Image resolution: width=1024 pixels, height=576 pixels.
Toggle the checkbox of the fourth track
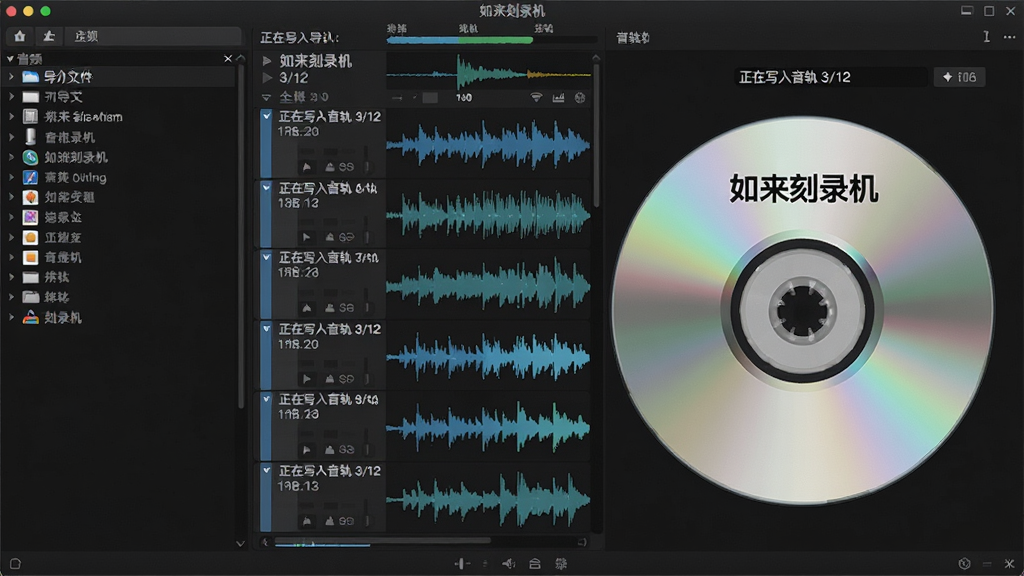click(x=266, y=328)
